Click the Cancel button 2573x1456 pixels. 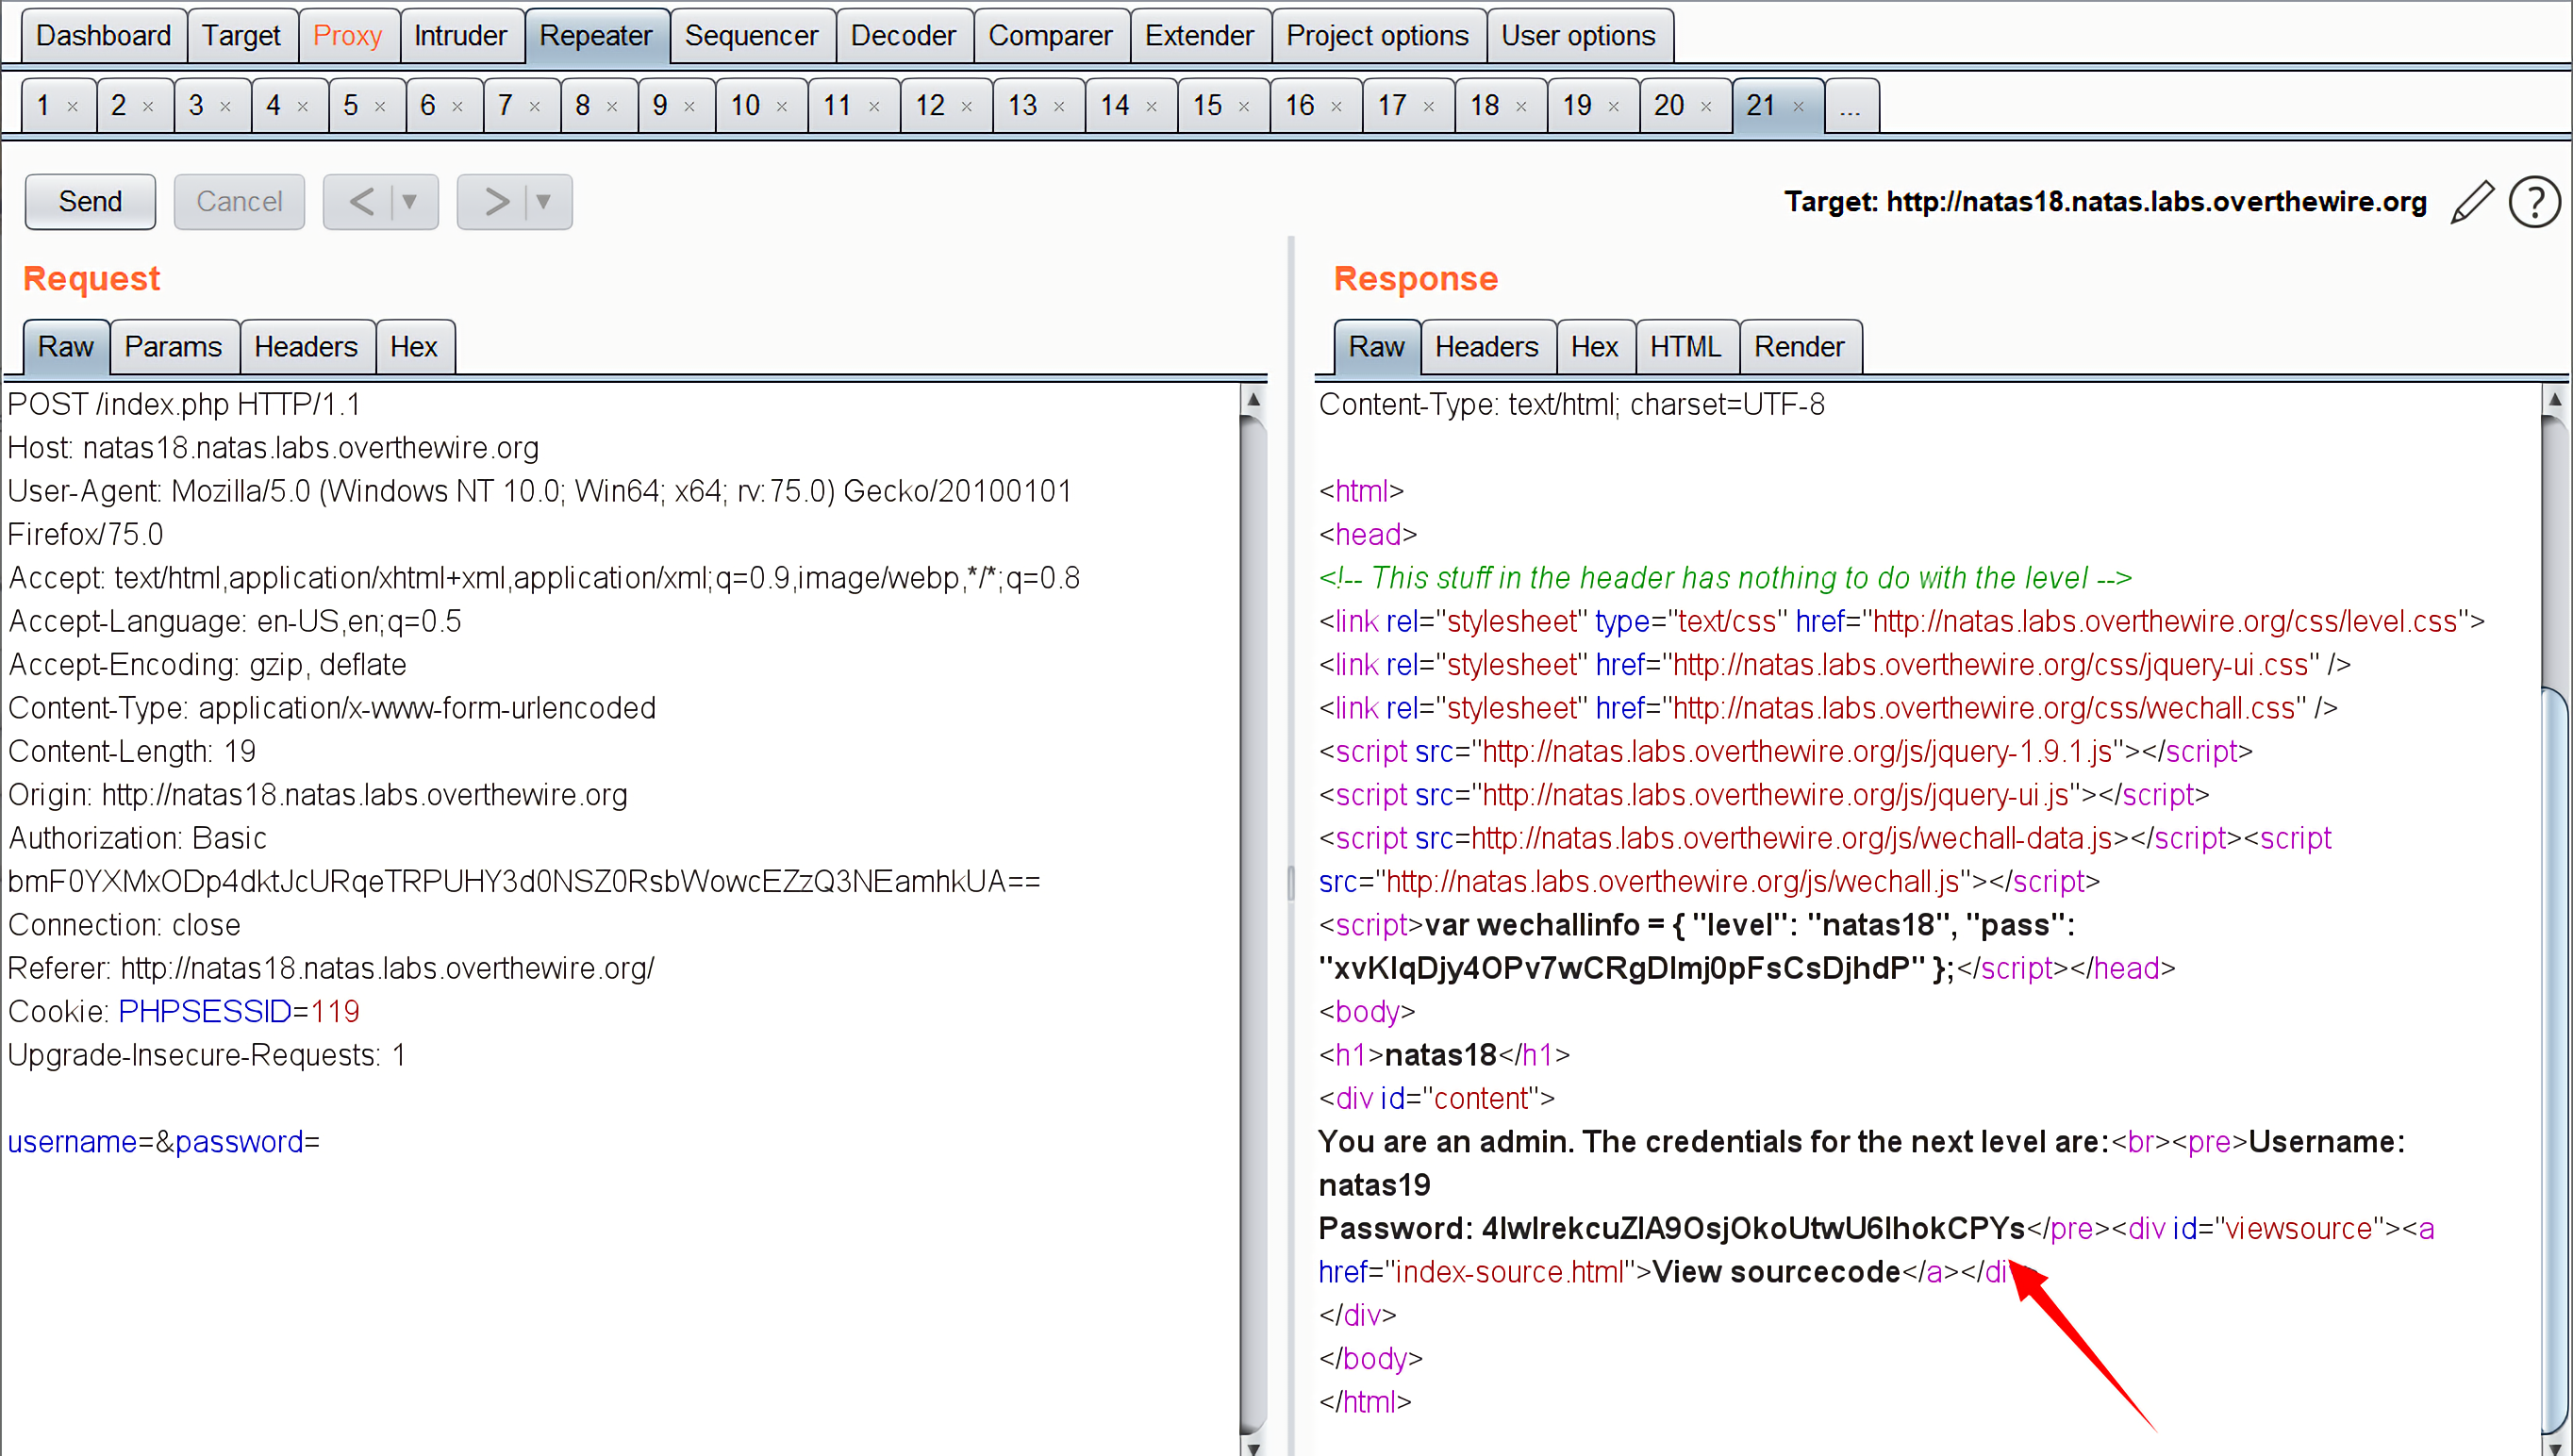[239, 202]
